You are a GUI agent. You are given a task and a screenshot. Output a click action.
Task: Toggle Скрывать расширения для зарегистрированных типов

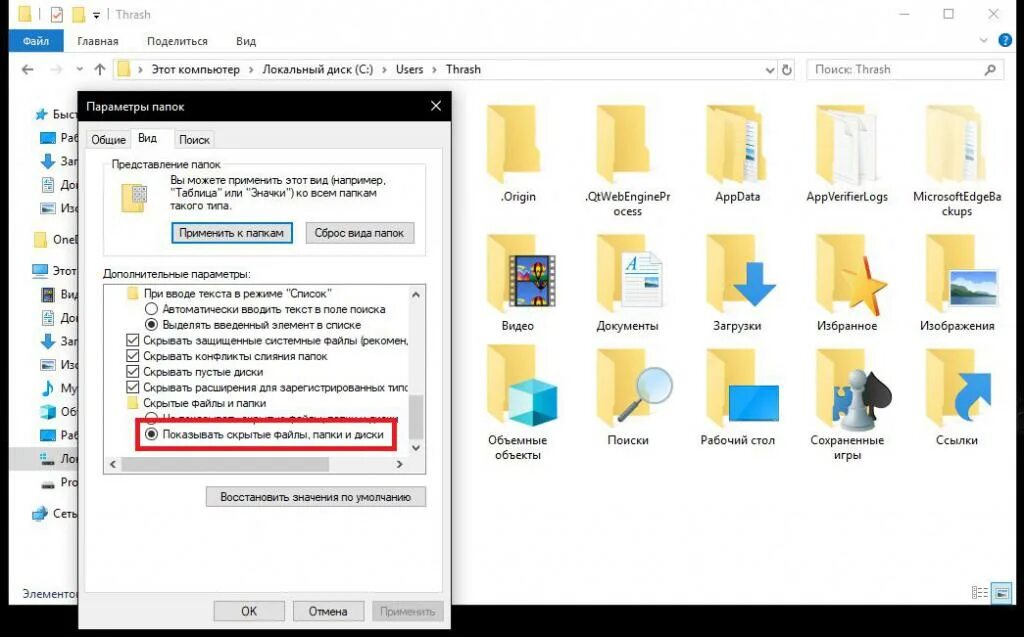(x=133, y=387)
